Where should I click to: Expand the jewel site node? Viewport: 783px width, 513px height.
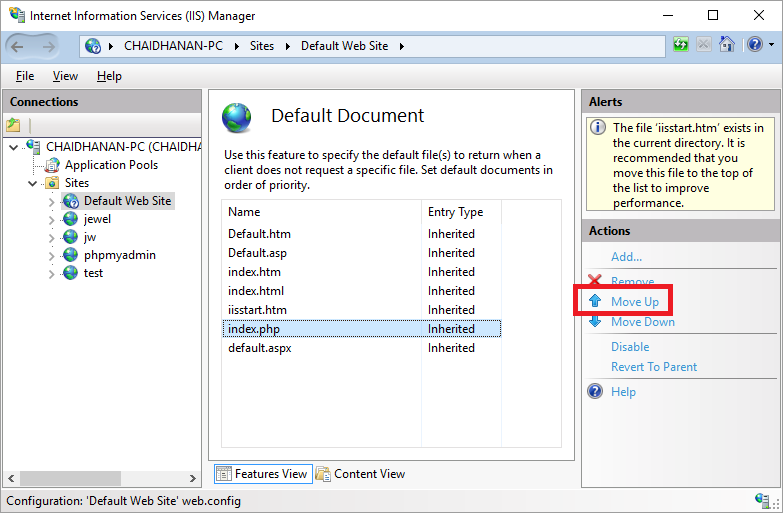(51, 220)
